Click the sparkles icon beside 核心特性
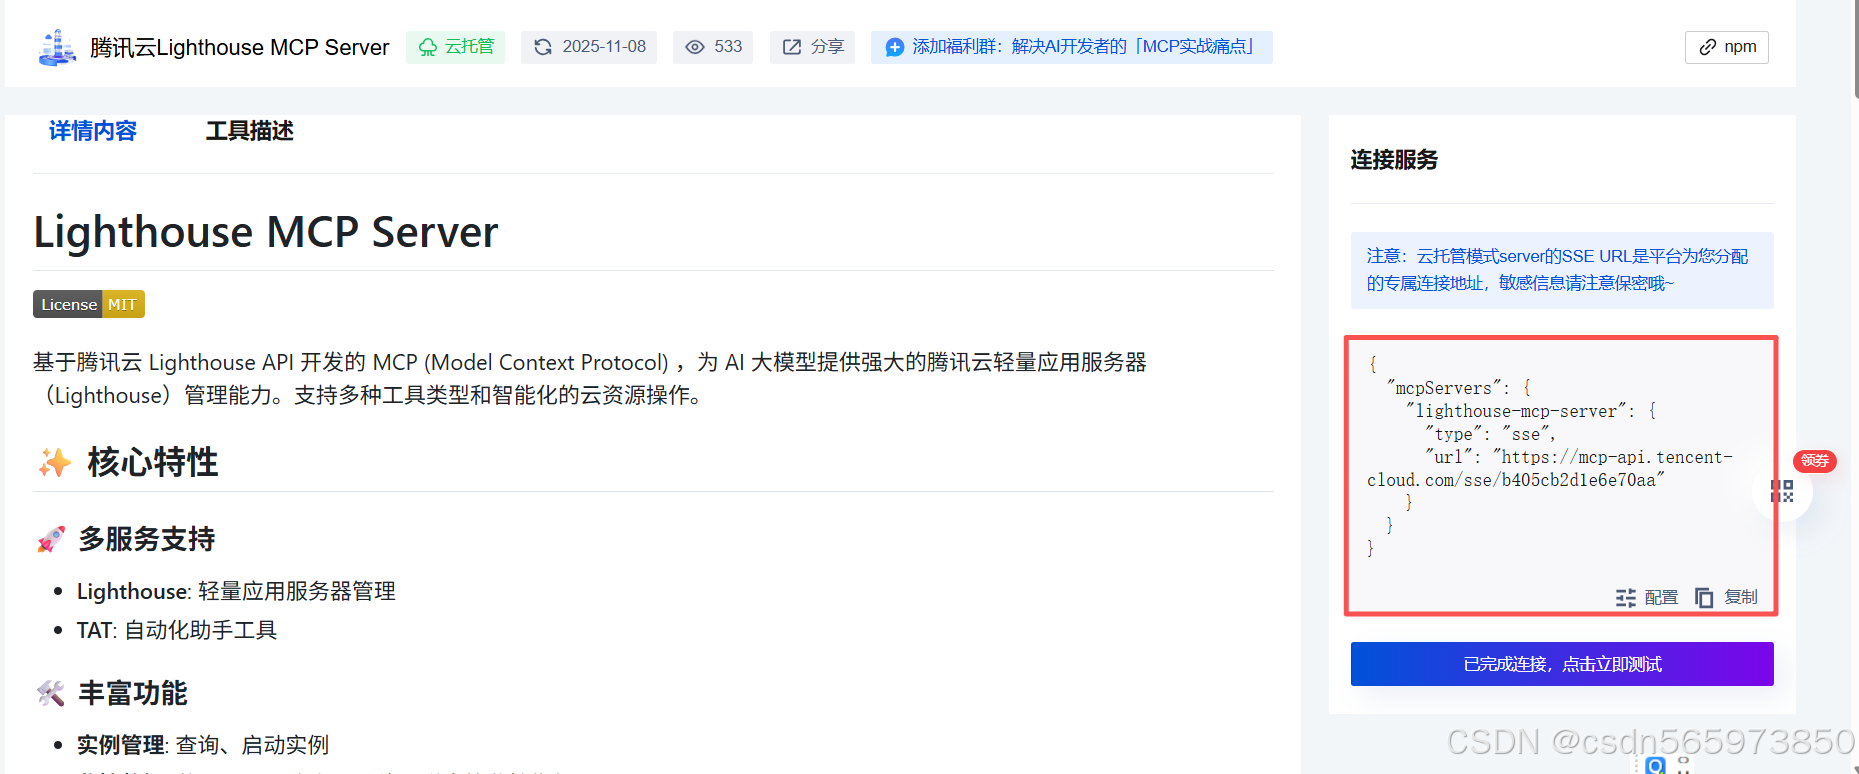This screenshot has width=1859, height=774. click(x=55, y=462)
